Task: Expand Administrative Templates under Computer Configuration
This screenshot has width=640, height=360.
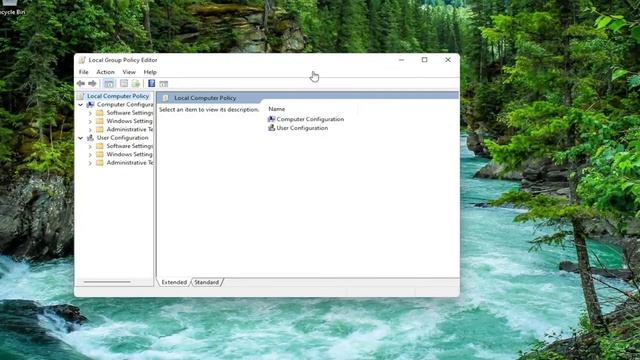Action: point(90,130)
